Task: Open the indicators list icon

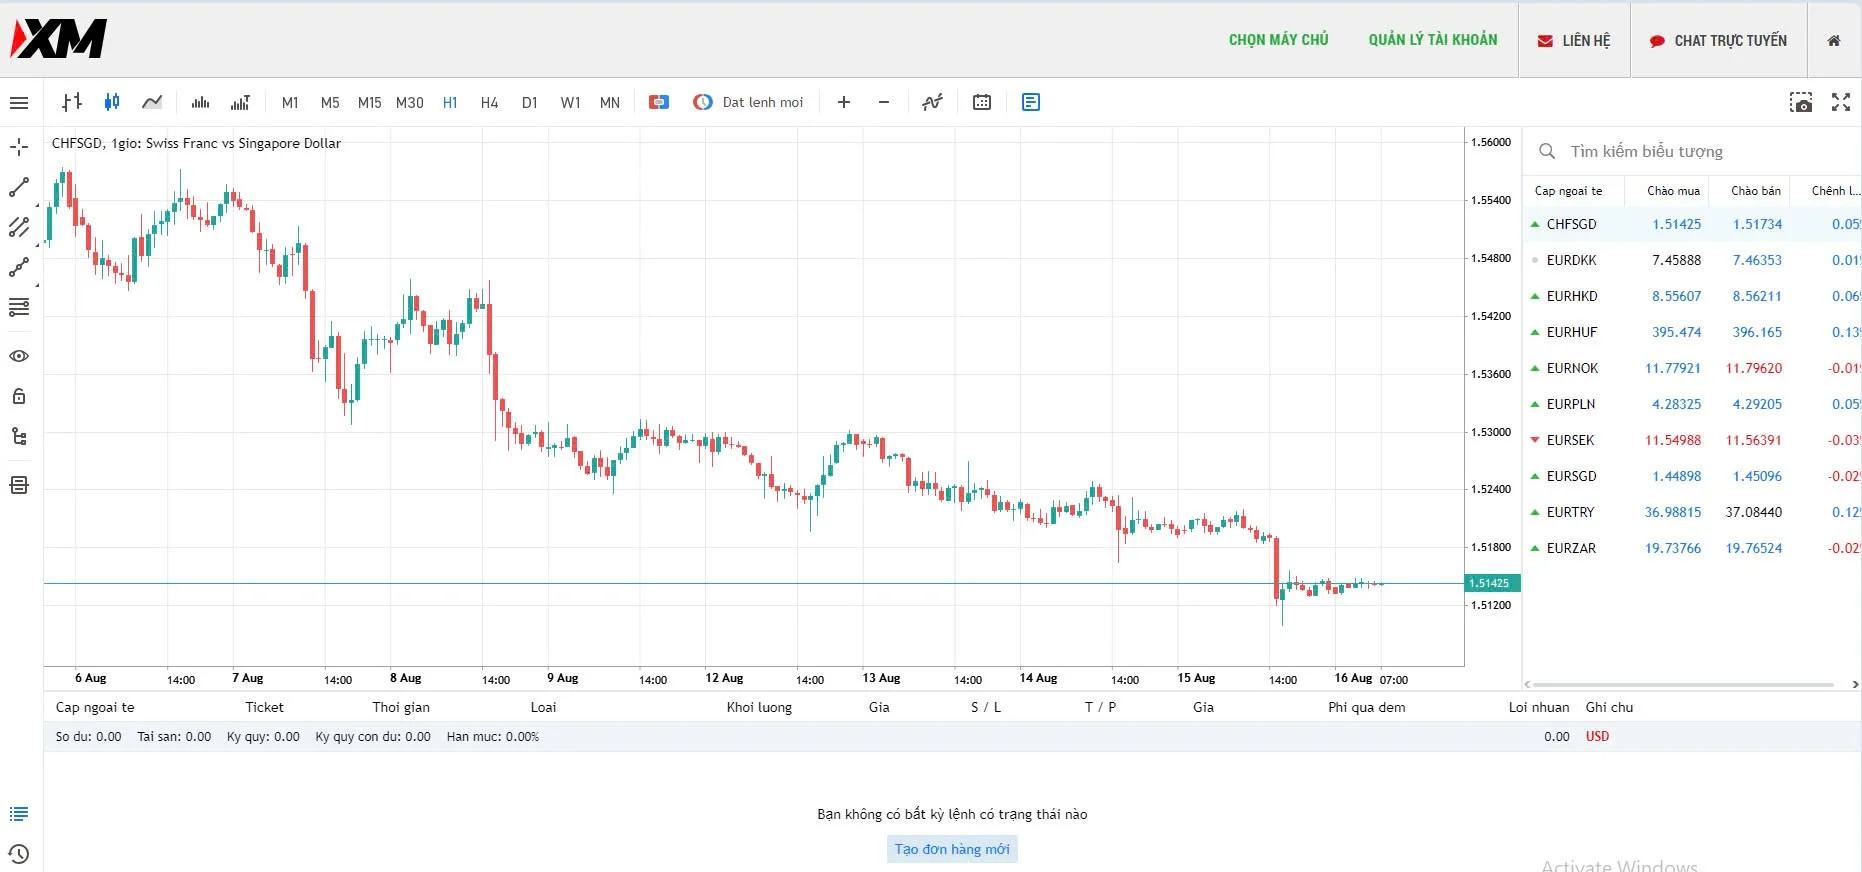Action: click(932, 102)
